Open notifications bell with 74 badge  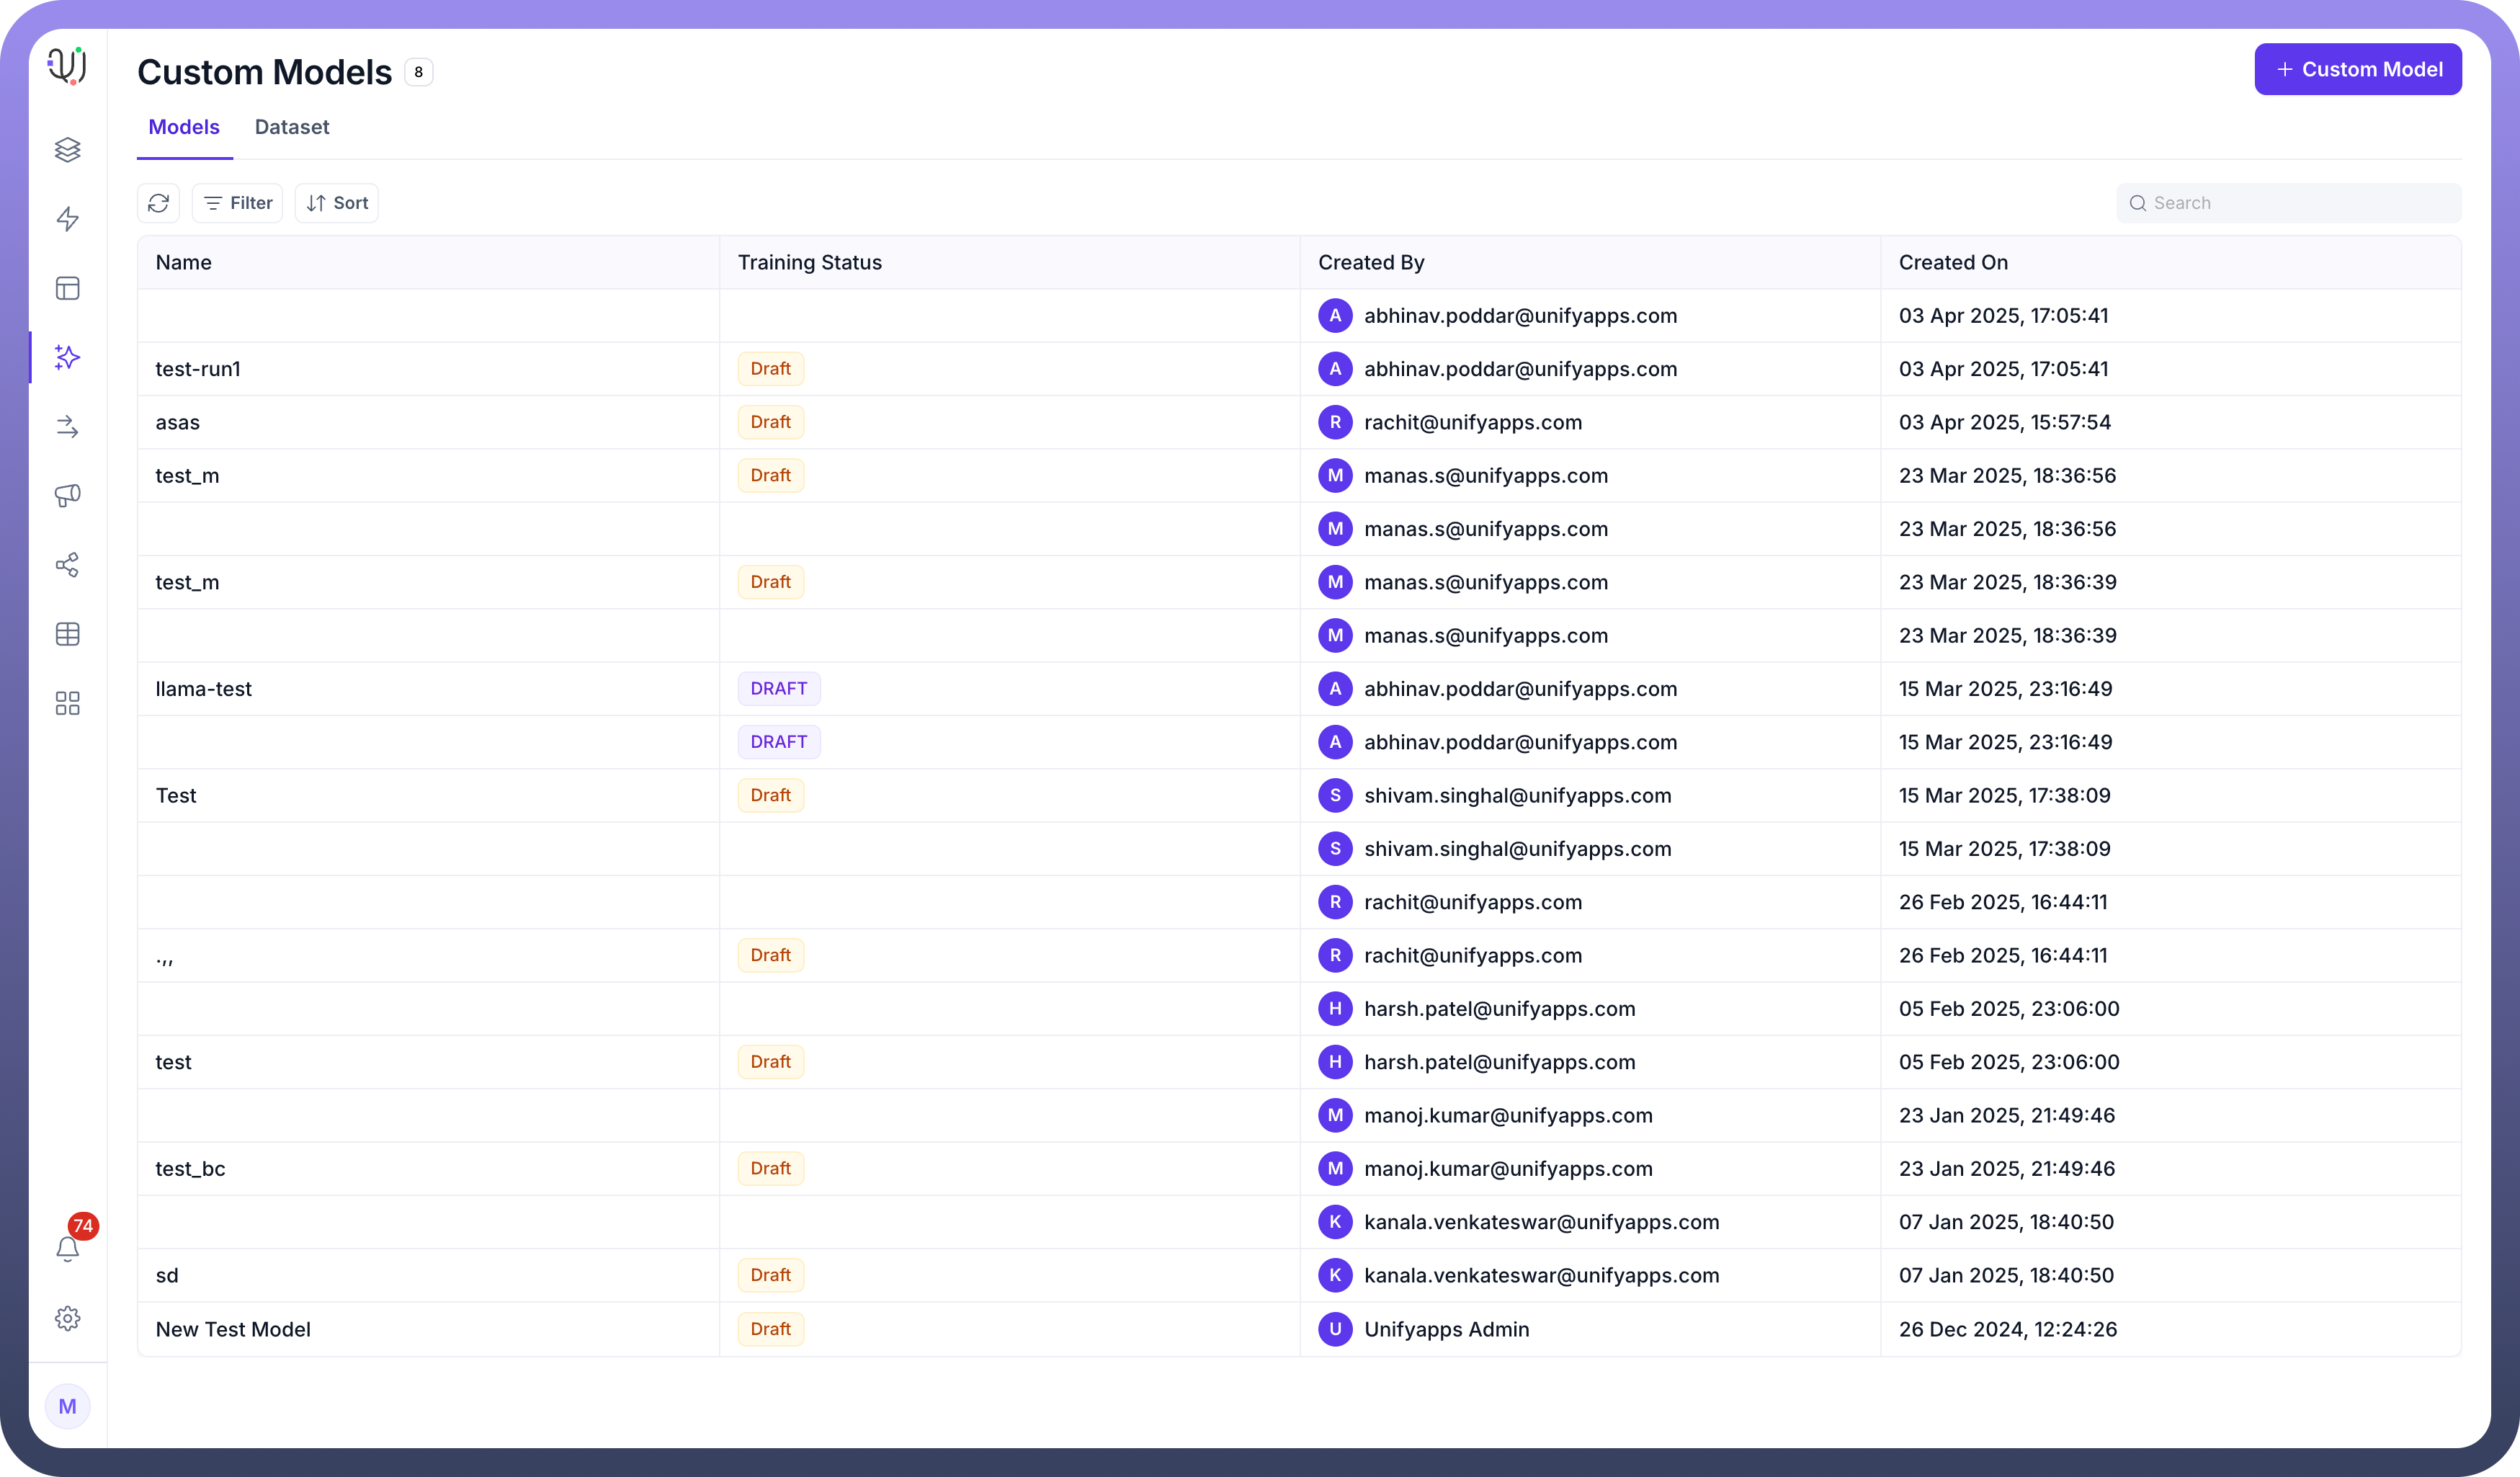(67, 1248)
